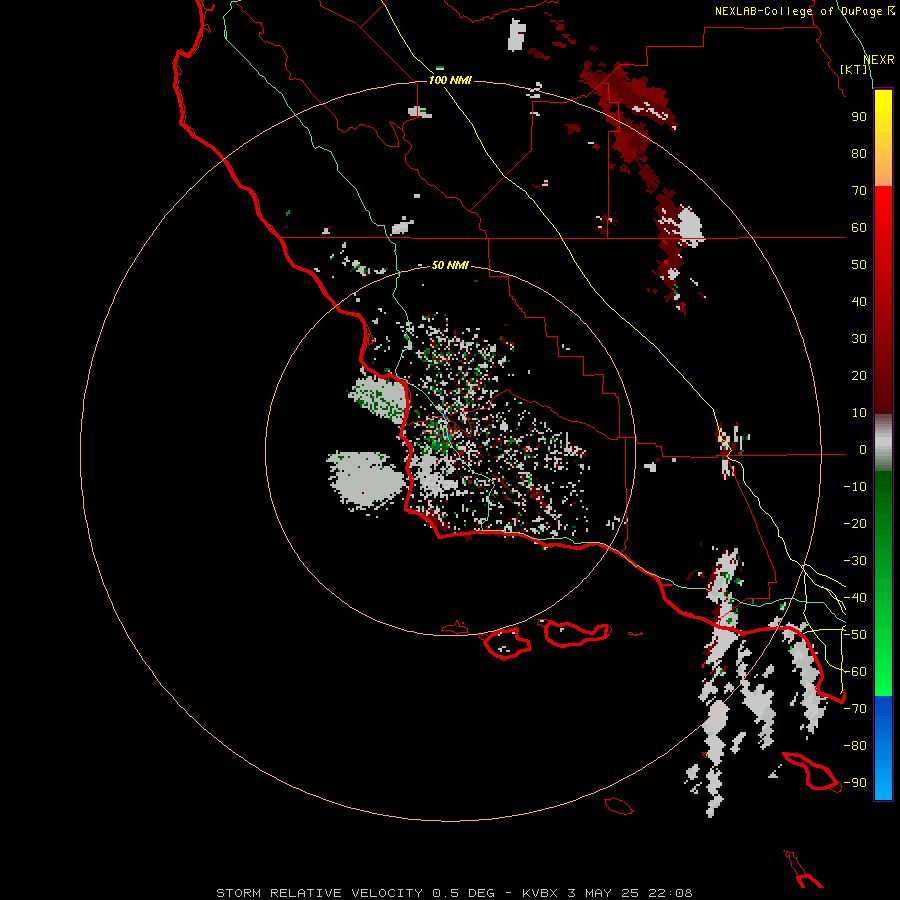Viewport: 900px width, 900px height.
Task: Click the -20 value on velocity scale
Action: 855,524
